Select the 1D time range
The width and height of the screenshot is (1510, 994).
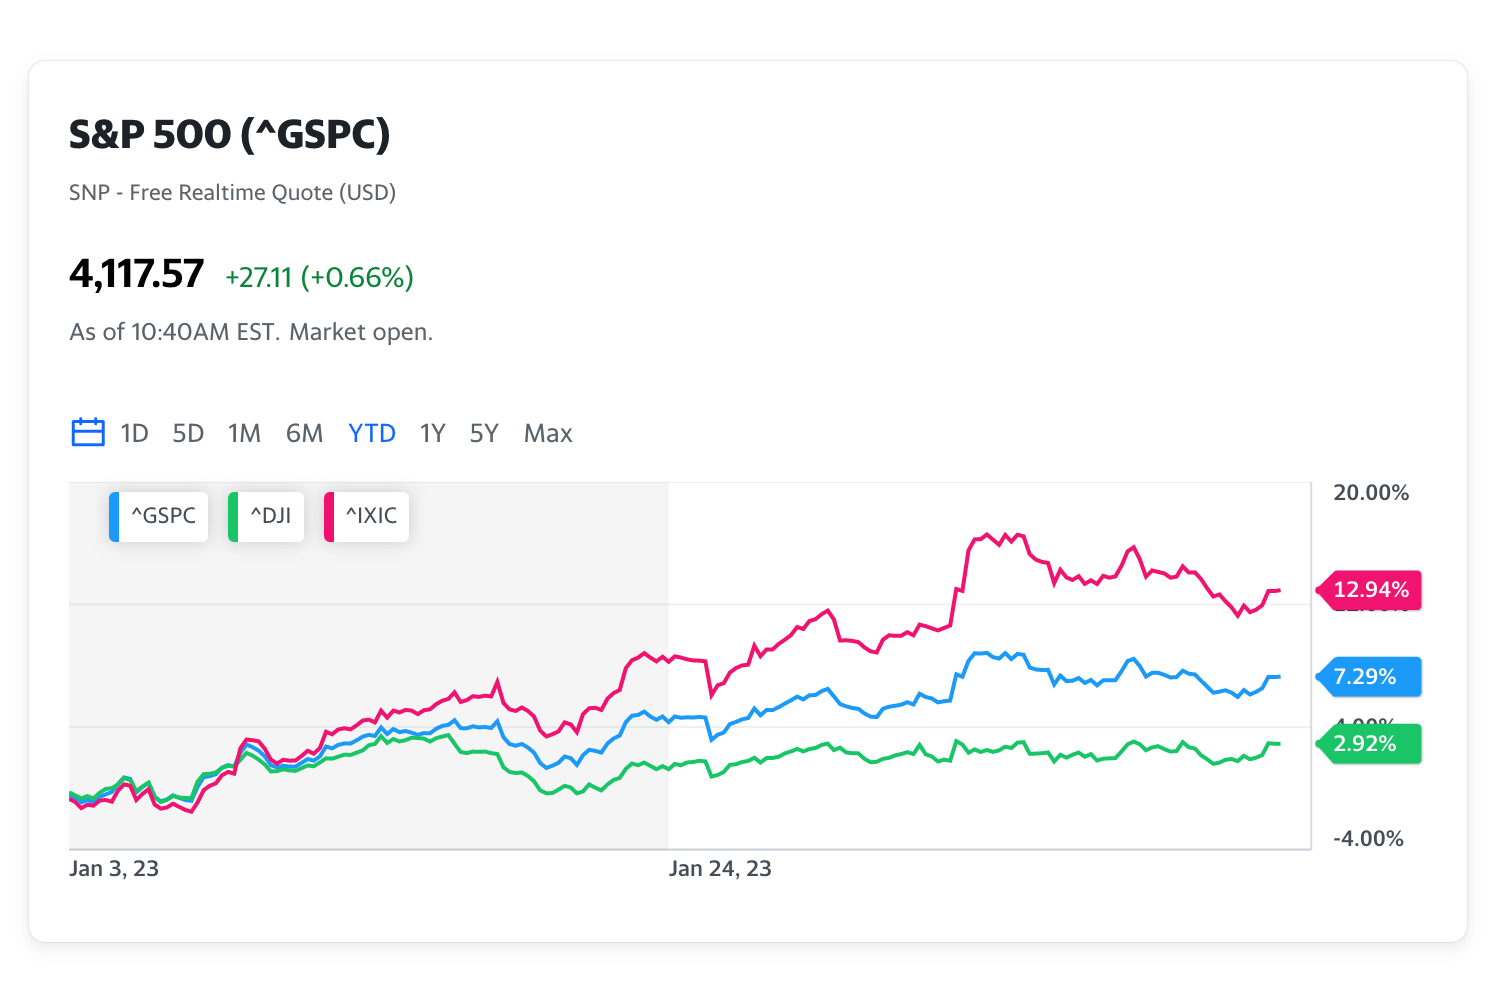point(134,433)
